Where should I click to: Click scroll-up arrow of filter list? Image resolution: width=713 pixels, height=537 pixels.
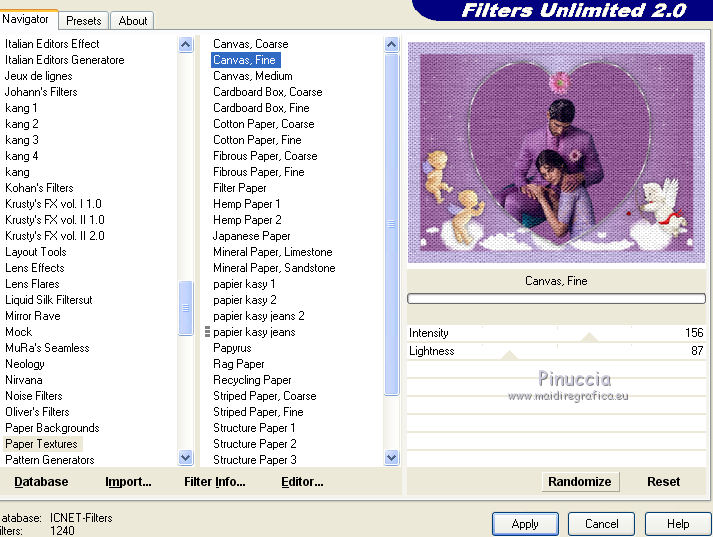(x=392, y=45)
